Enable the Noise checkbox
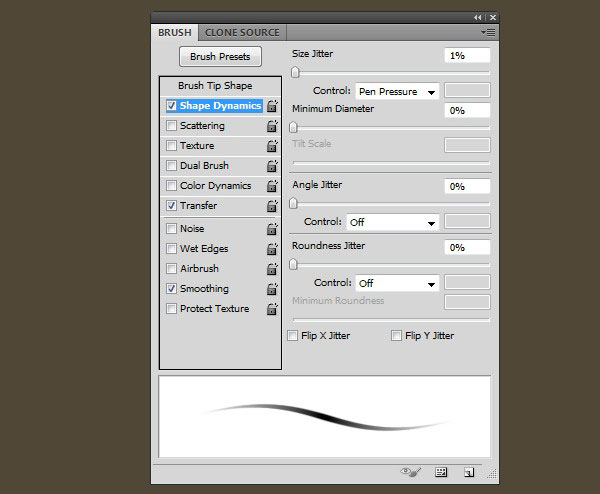 tap(171, 228)
